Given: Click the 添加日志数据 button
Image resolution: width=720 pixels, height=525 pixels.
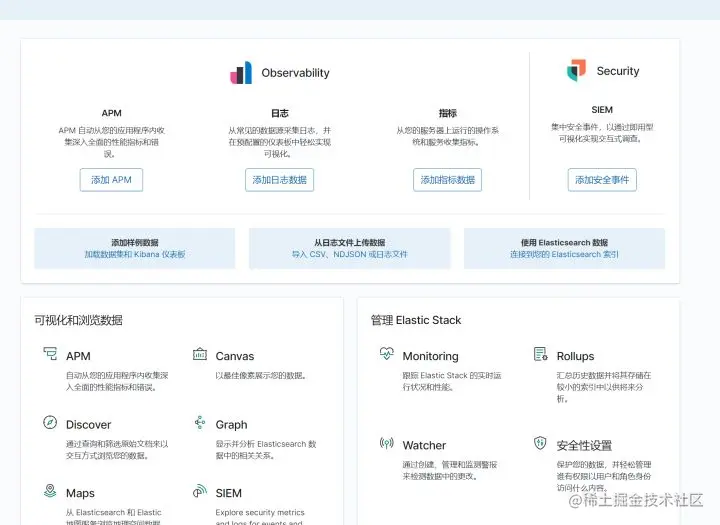Looking at the screenshot, I should click(279, 180).
